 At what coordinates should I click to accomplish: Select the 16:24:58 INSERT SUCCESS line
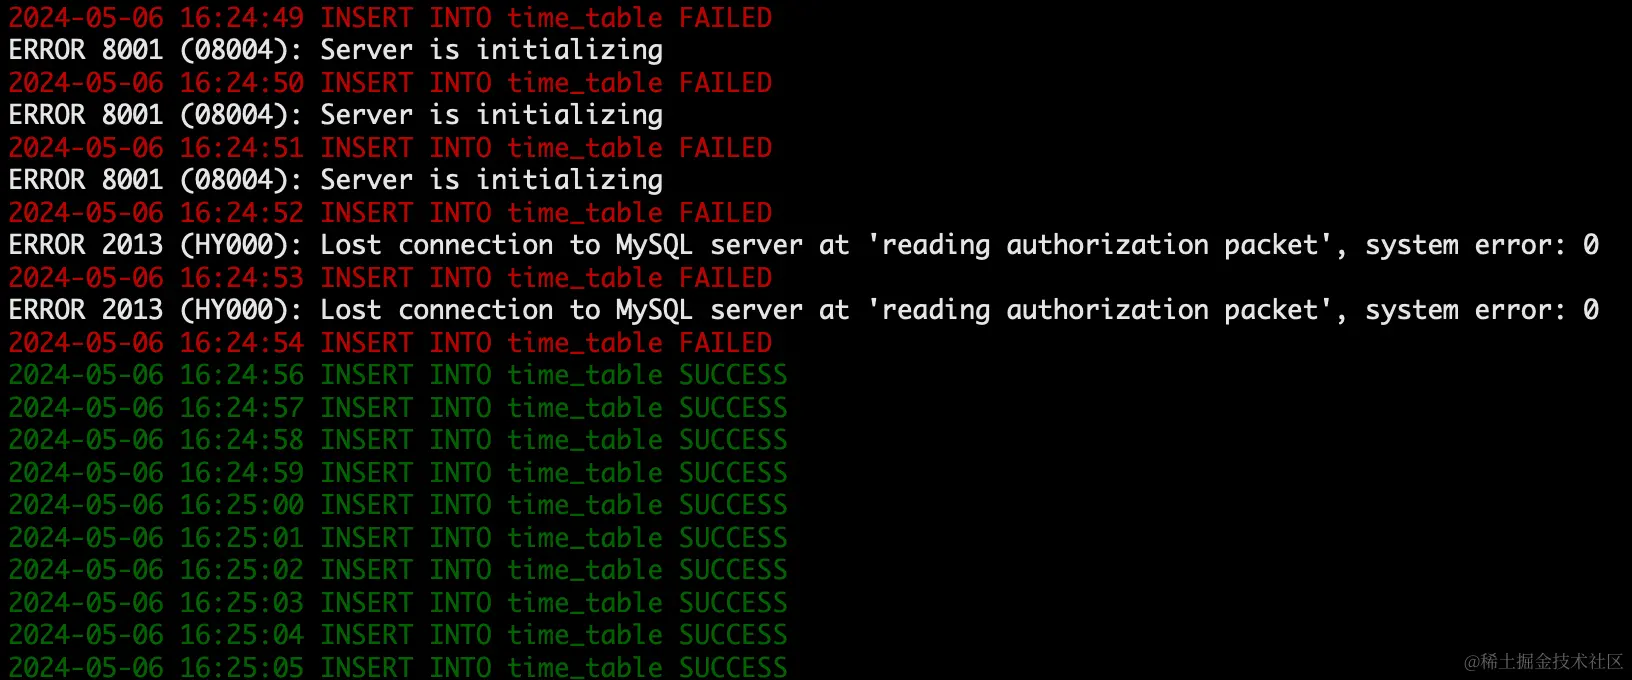tap(398, 440)
